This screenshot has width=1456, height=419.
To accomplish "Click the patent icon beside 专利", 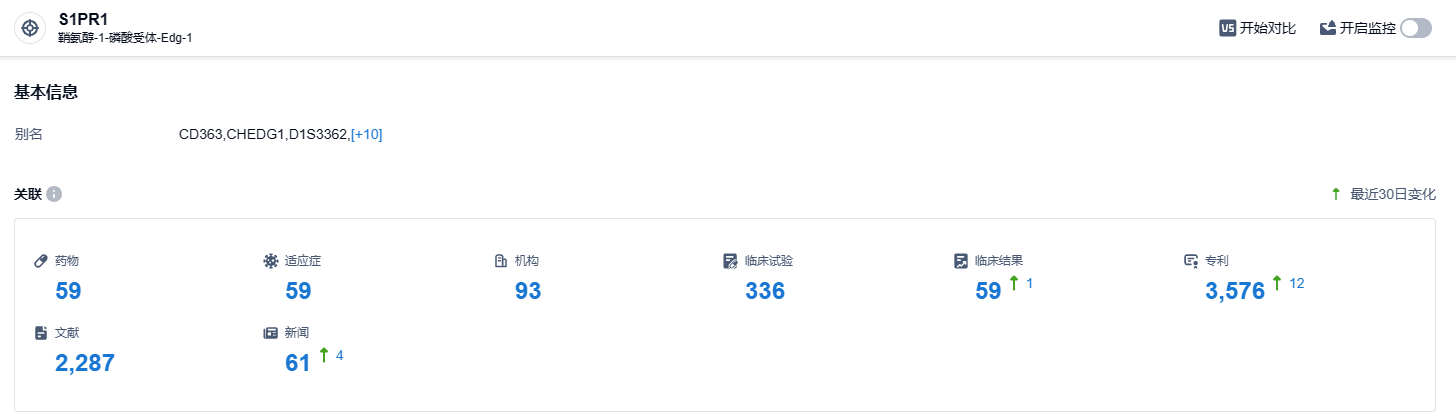I will point(1190,261).
